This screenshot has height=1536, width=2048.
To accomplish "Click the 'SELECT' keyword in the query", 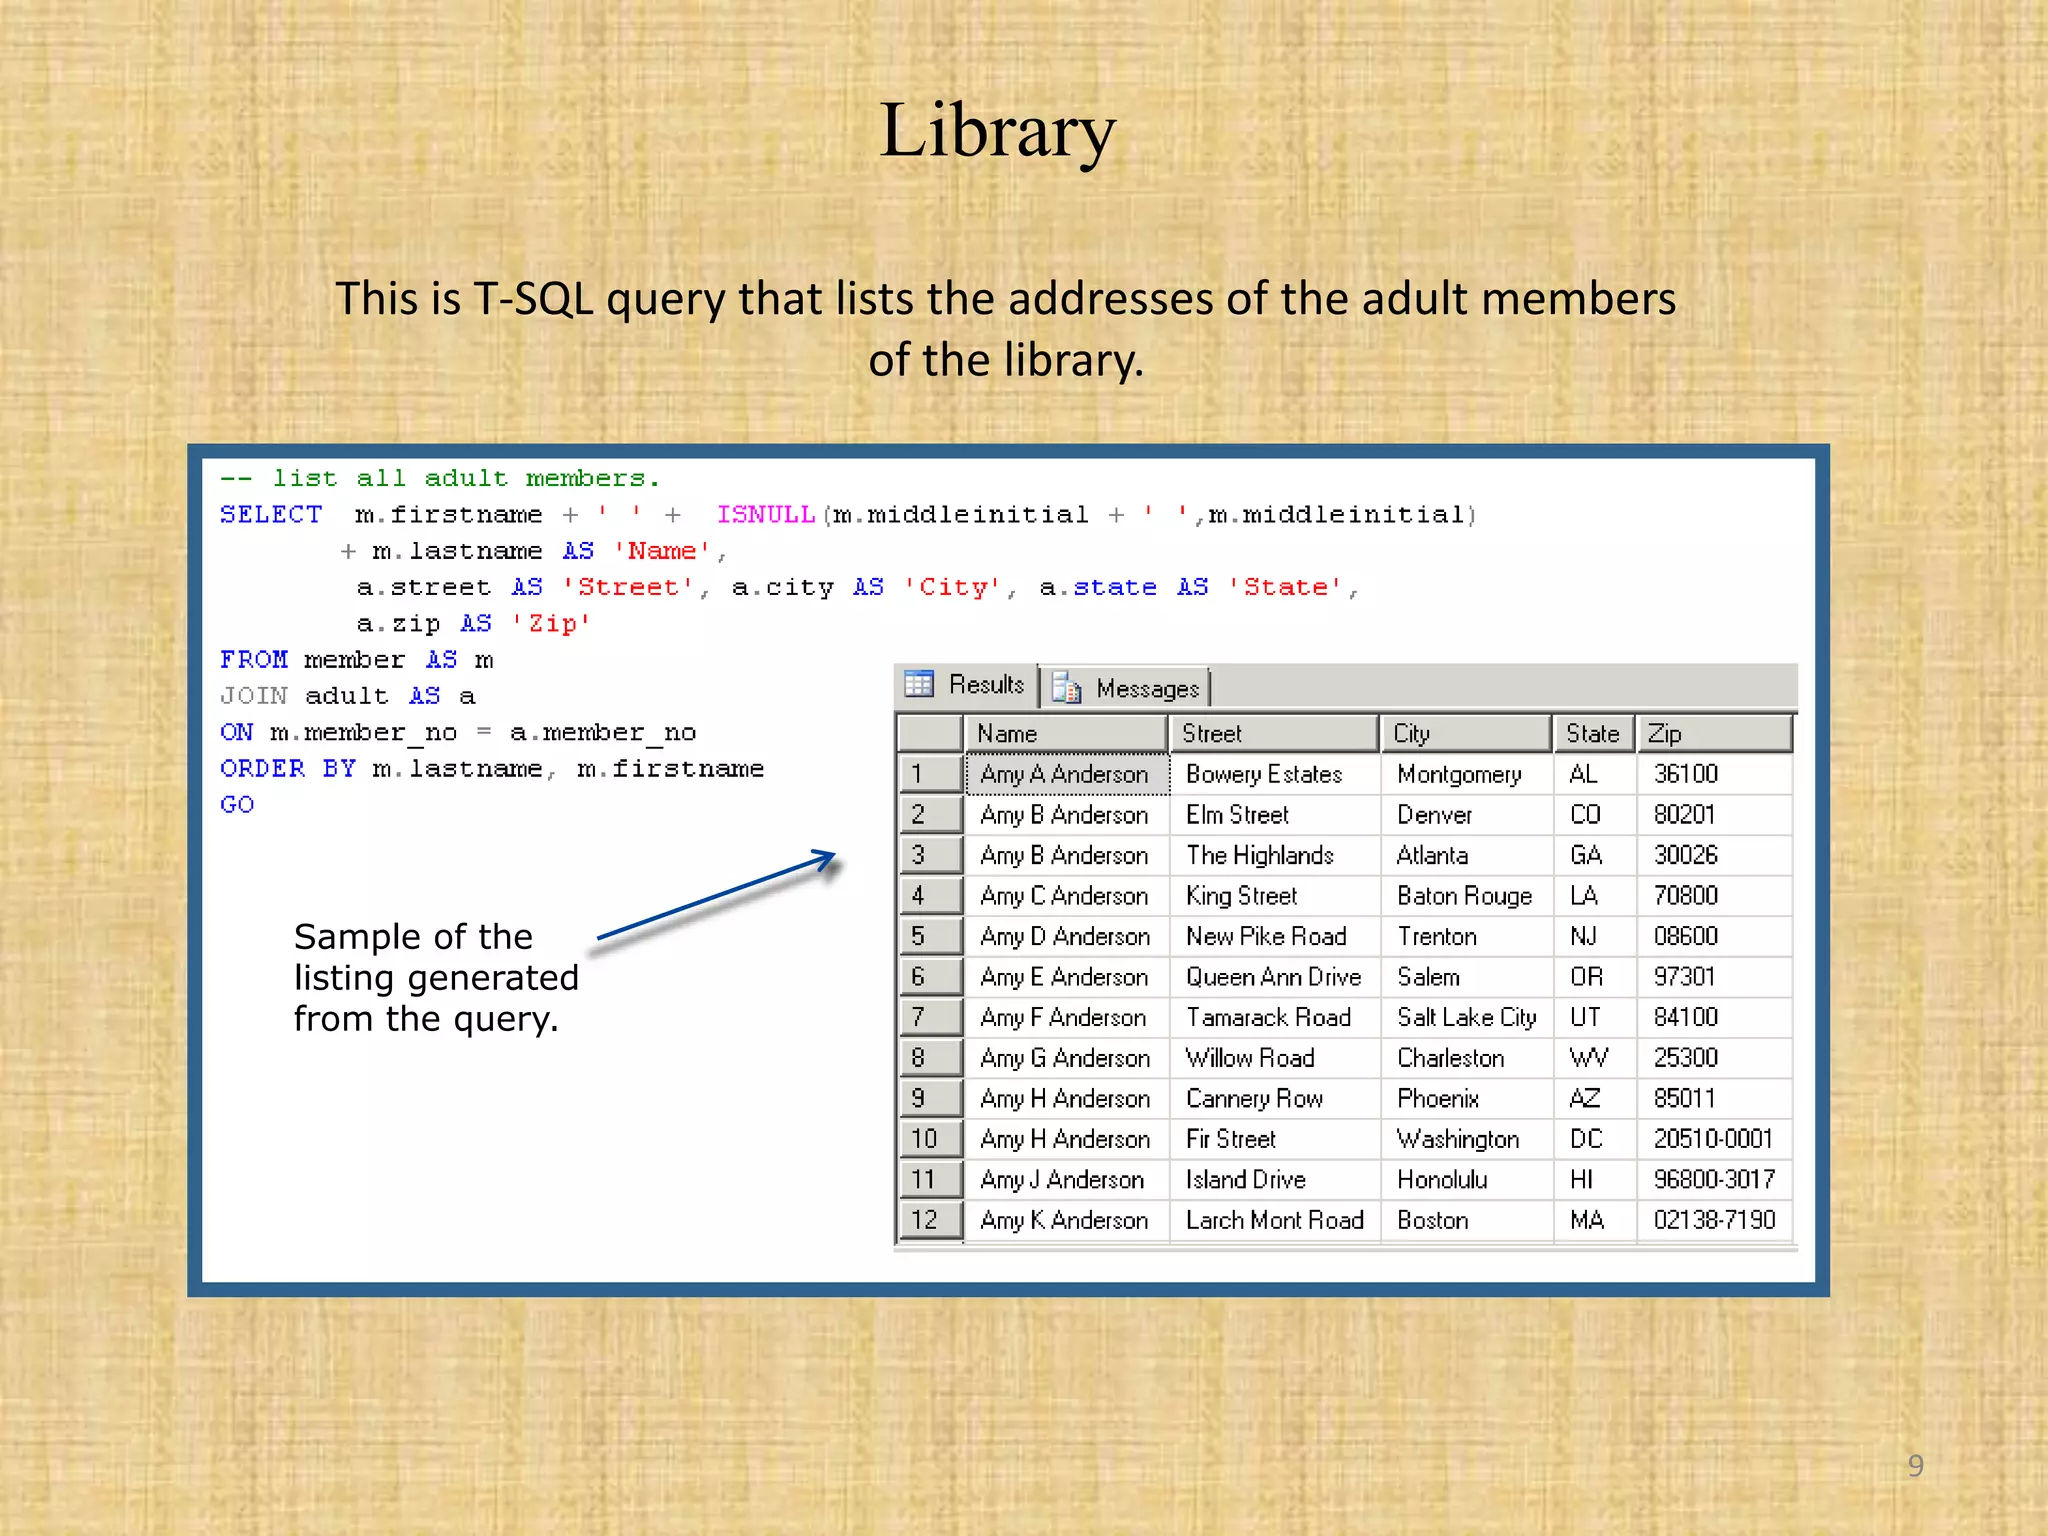I will (x=271, y=514).
